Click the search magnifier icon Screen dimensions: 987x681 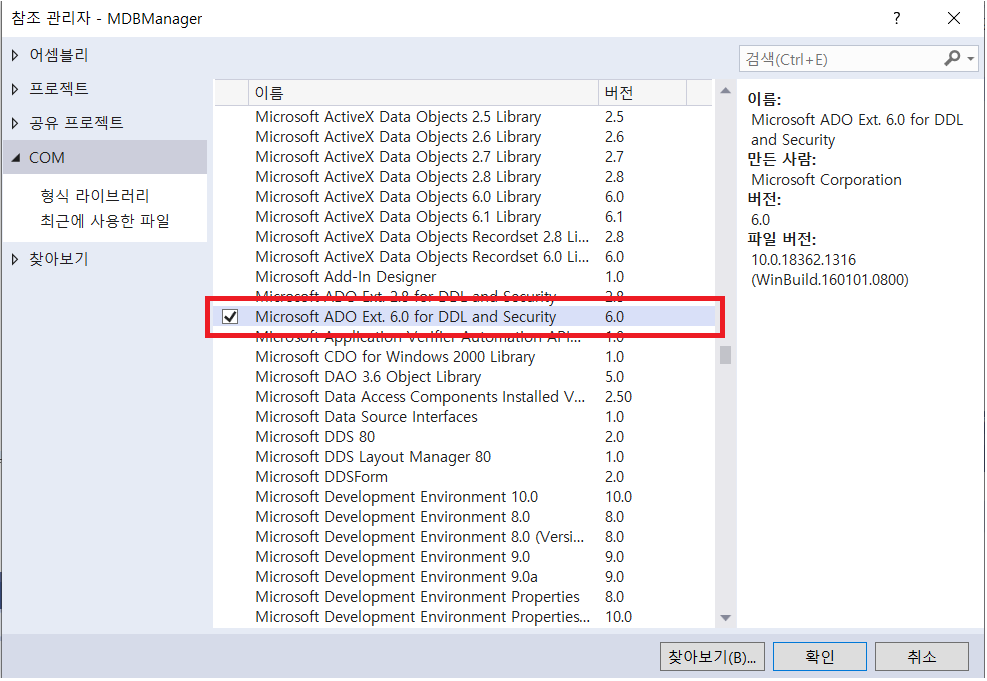point(952,59)
